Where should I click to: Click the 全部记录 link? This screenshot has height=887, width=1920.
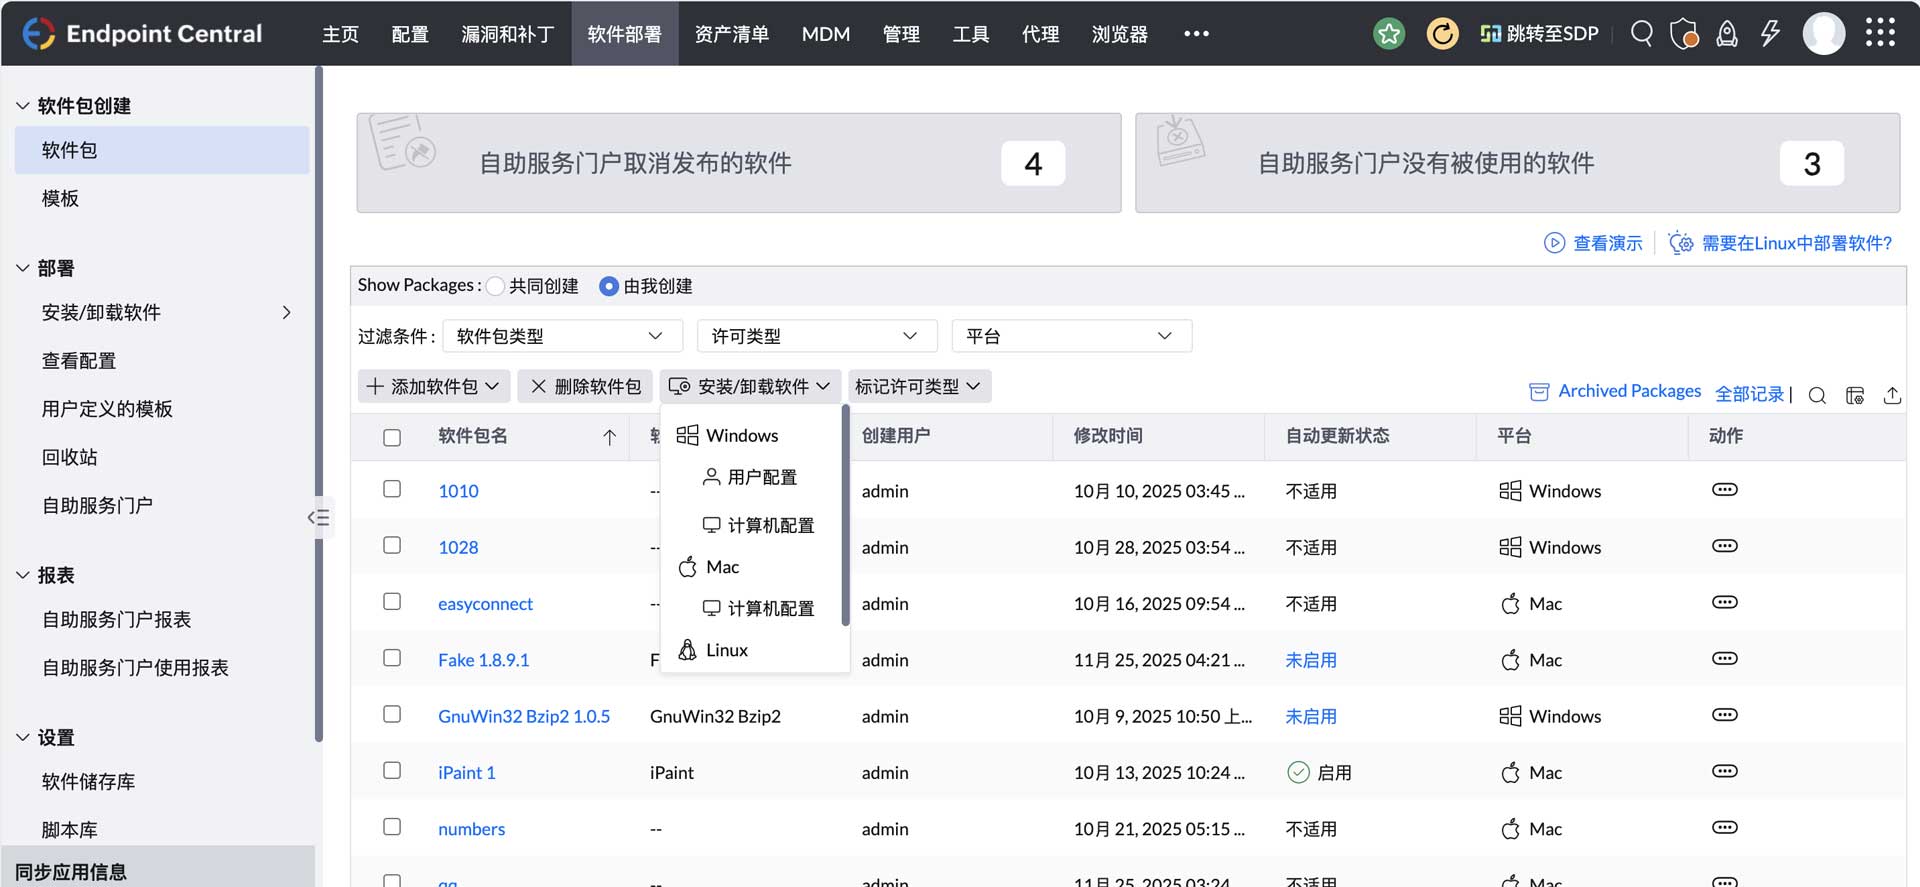(x=1749, y=394)
